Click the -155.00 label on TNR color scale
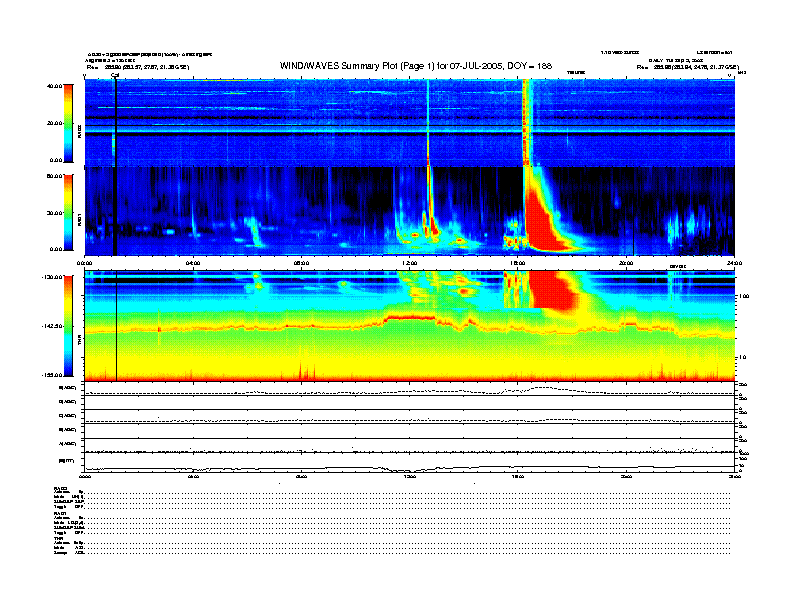The height and width of the screenshot is (612, 792). click(52, 375)
